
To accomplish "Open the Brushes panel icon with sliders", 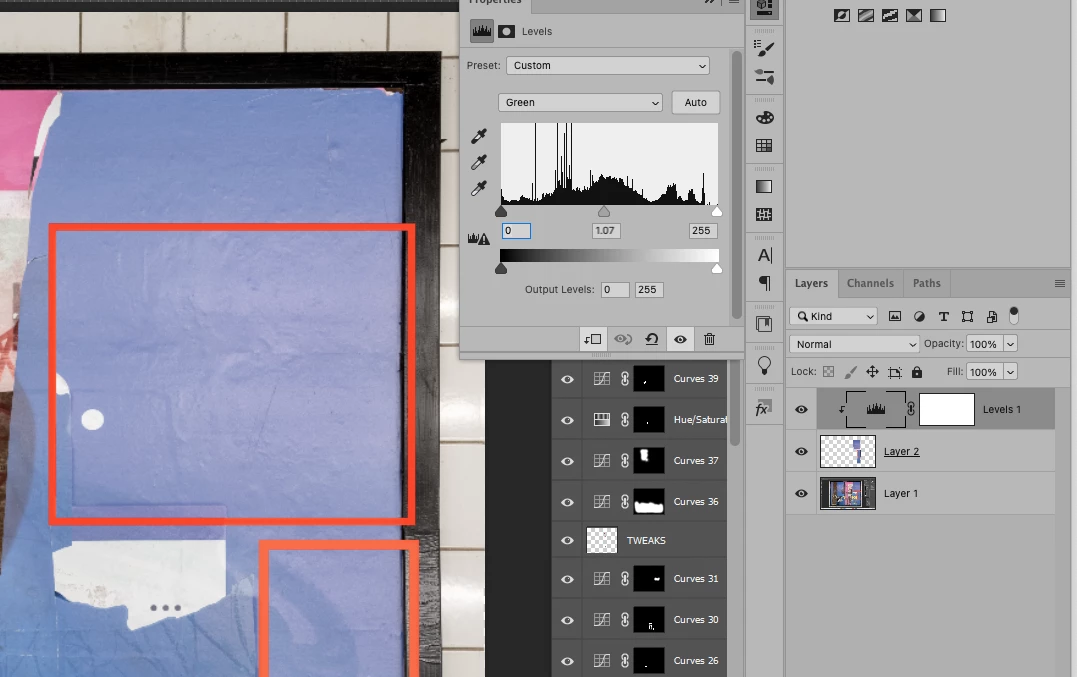I will click(764, 76).
